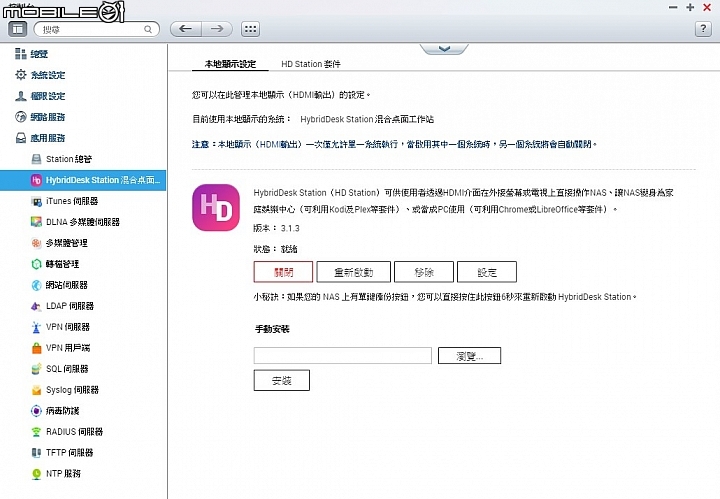
Task: Click the DLNA 多媒體伺服器 icon
Action: [36, 222]
